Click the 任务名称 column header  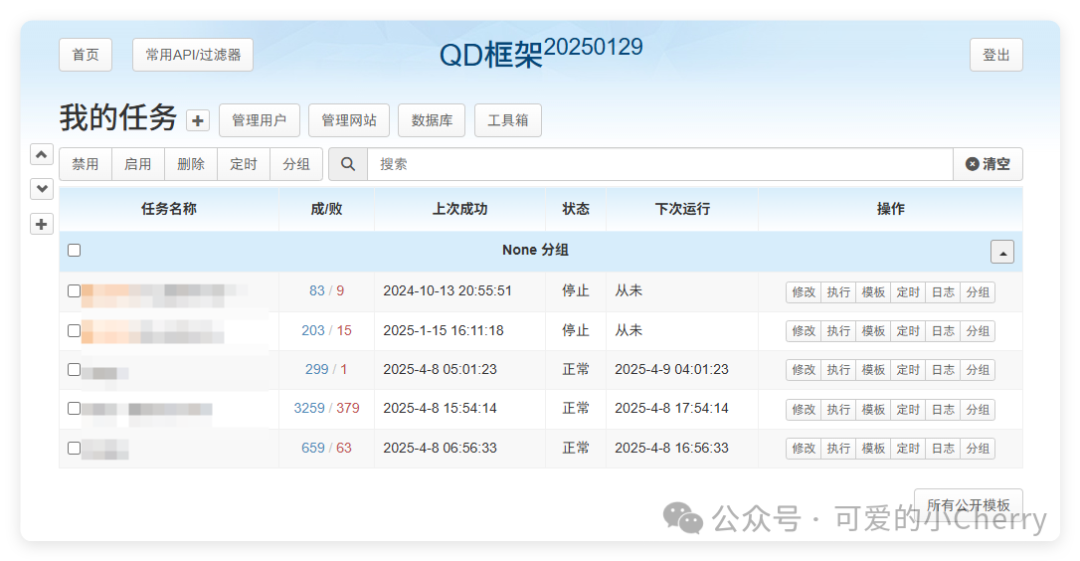pyautogui.click(x=169, y=209)
